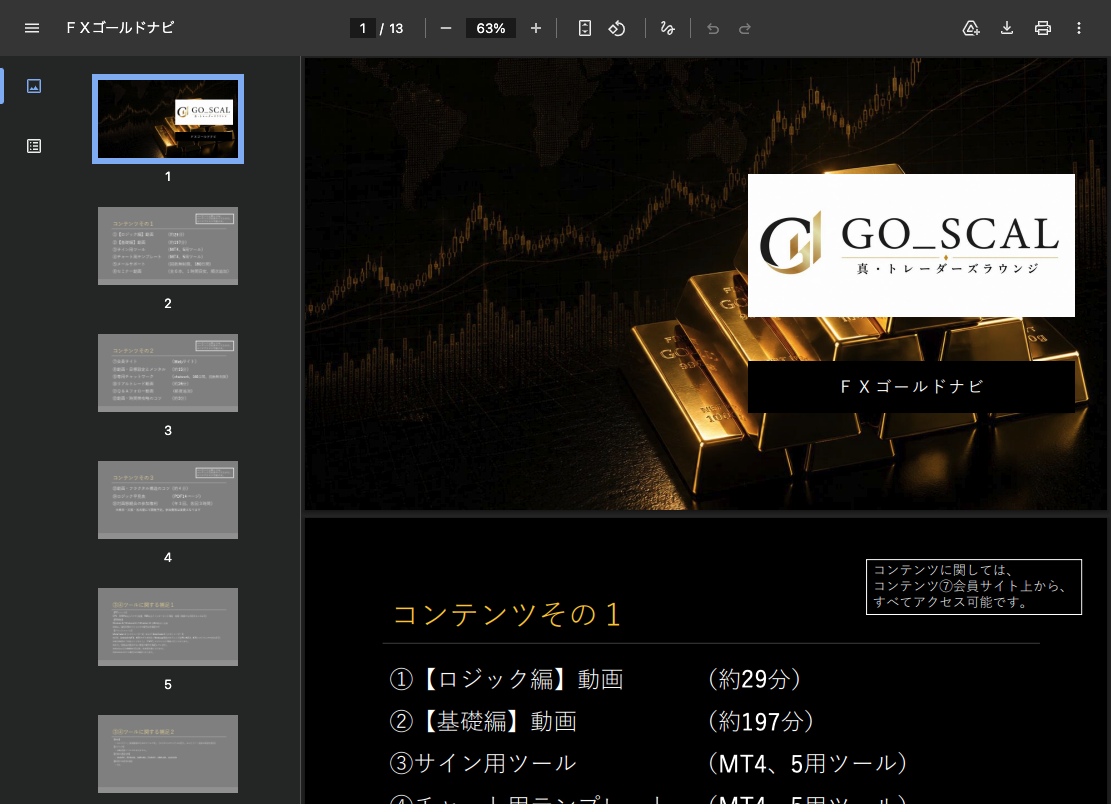
Task: Print the document
Action: pos(1043,28)
